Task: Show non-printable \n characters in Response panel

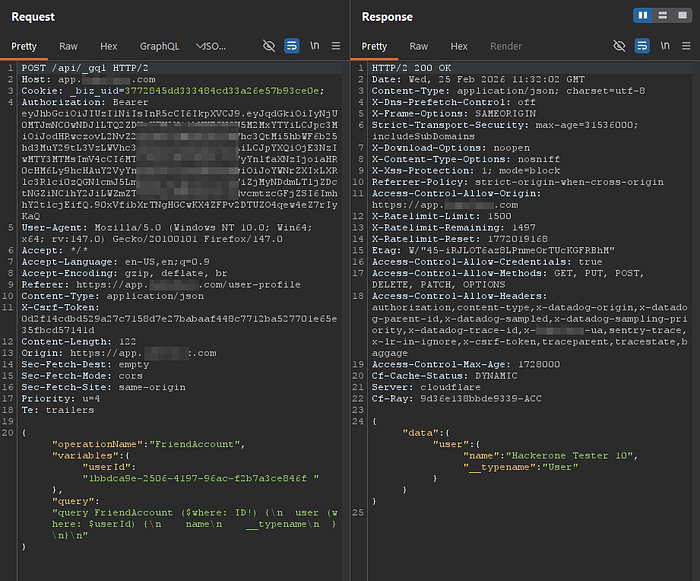Action: point(665,46)
